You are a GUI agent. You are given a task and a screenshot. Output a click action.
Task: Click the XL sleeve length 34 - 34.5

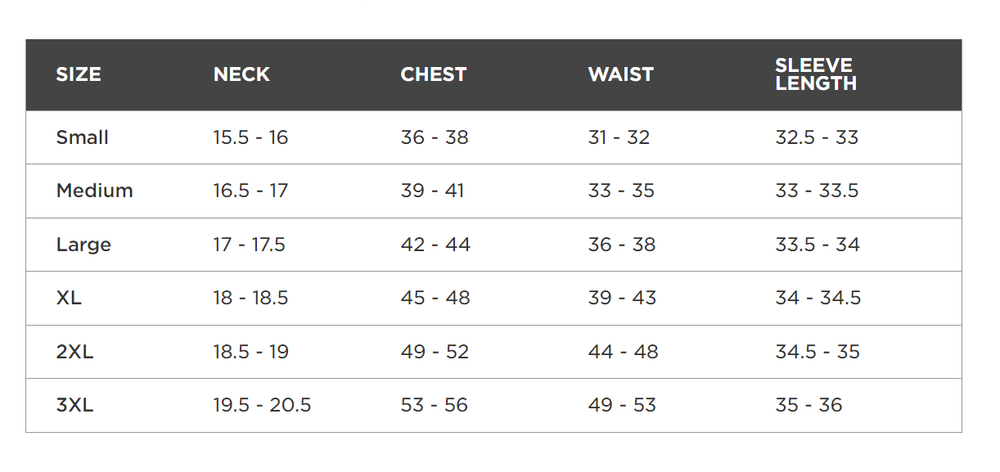pos(817,298)
